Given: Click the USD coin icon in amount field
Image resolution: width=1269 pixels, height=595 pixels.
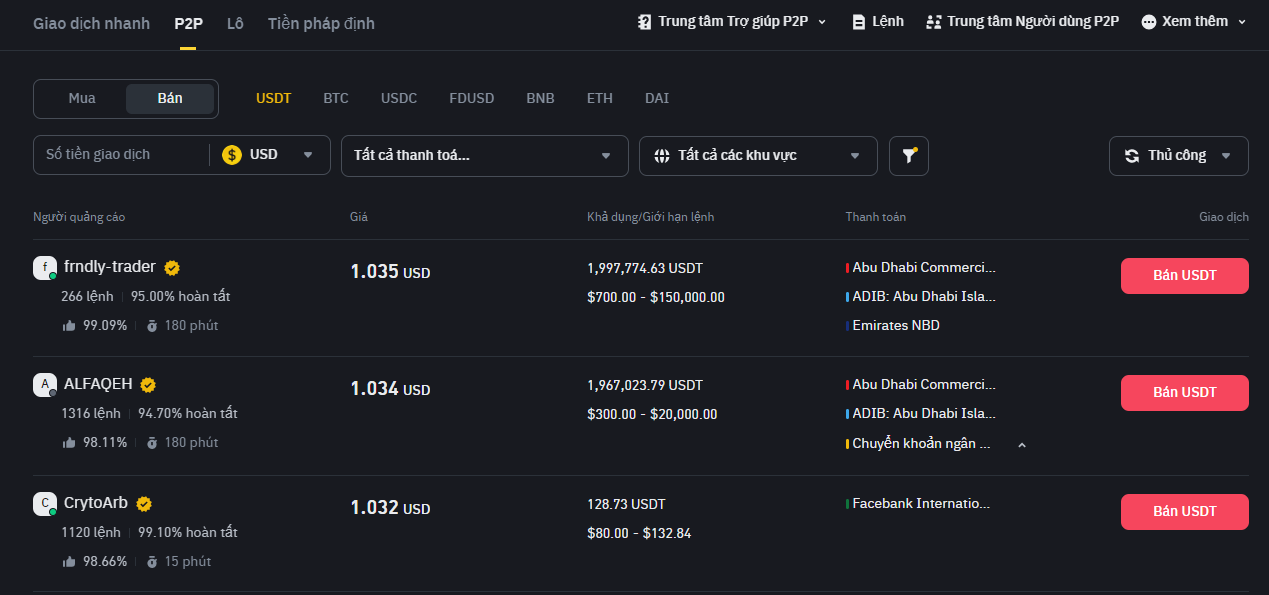Looking at the screenshot, I should [232, 155].
